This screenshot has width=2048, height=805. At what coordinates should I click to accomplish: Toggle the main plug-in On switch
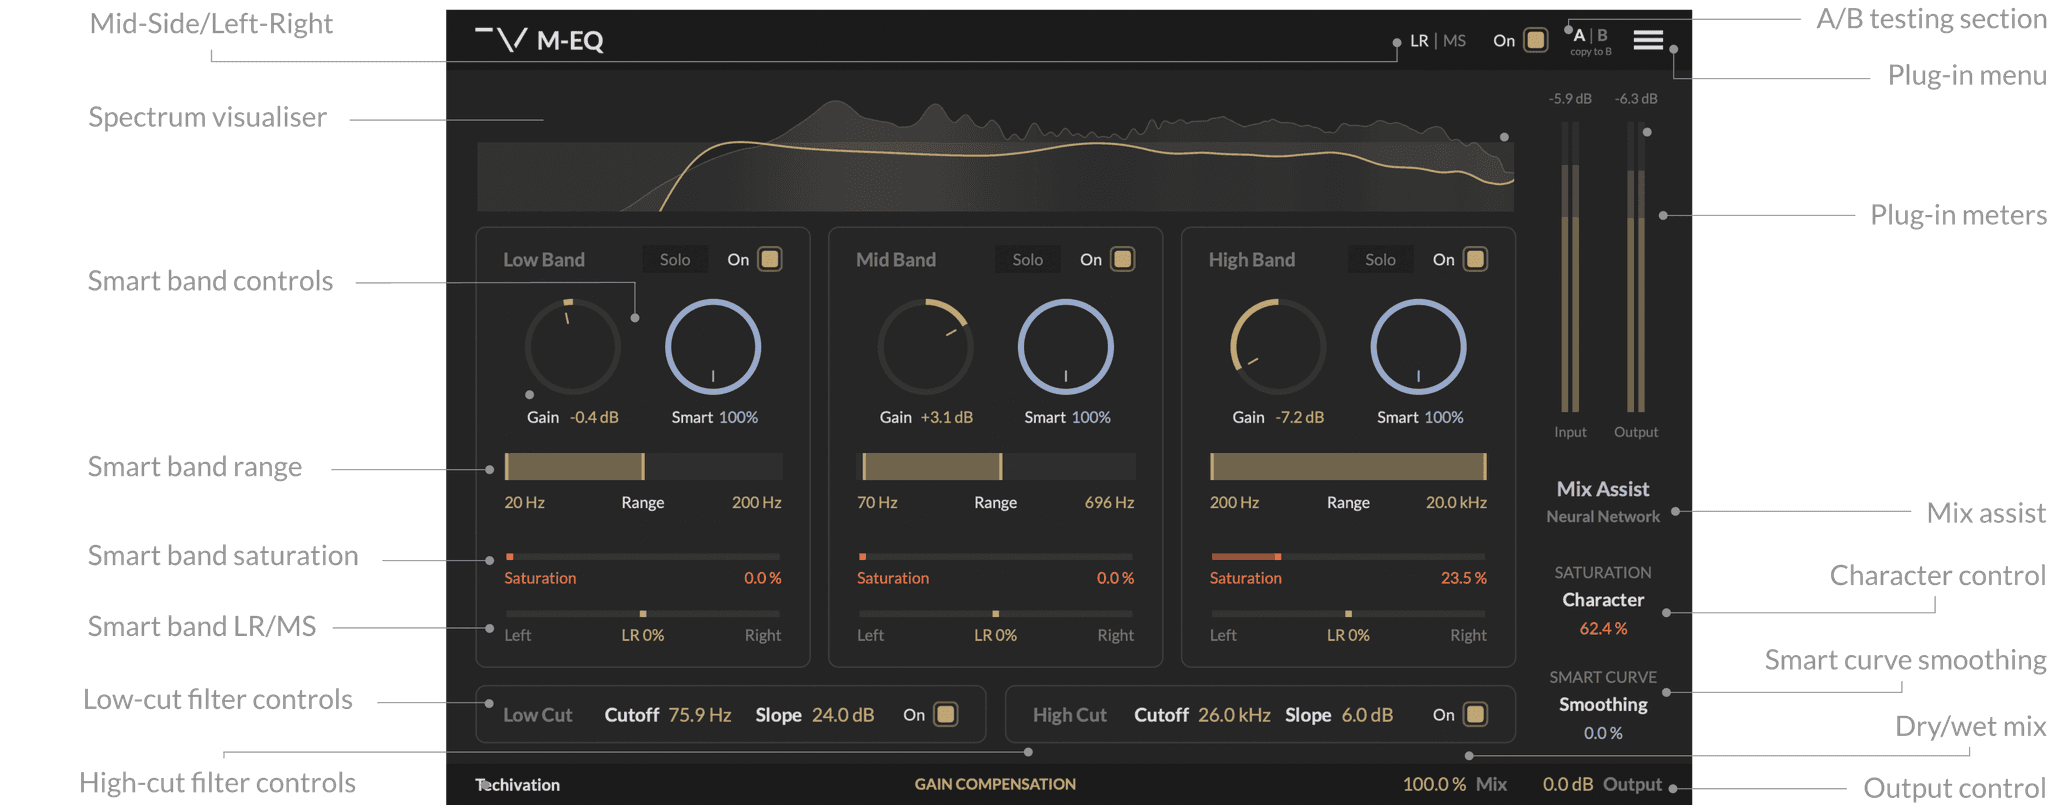tap(1535, 40)
